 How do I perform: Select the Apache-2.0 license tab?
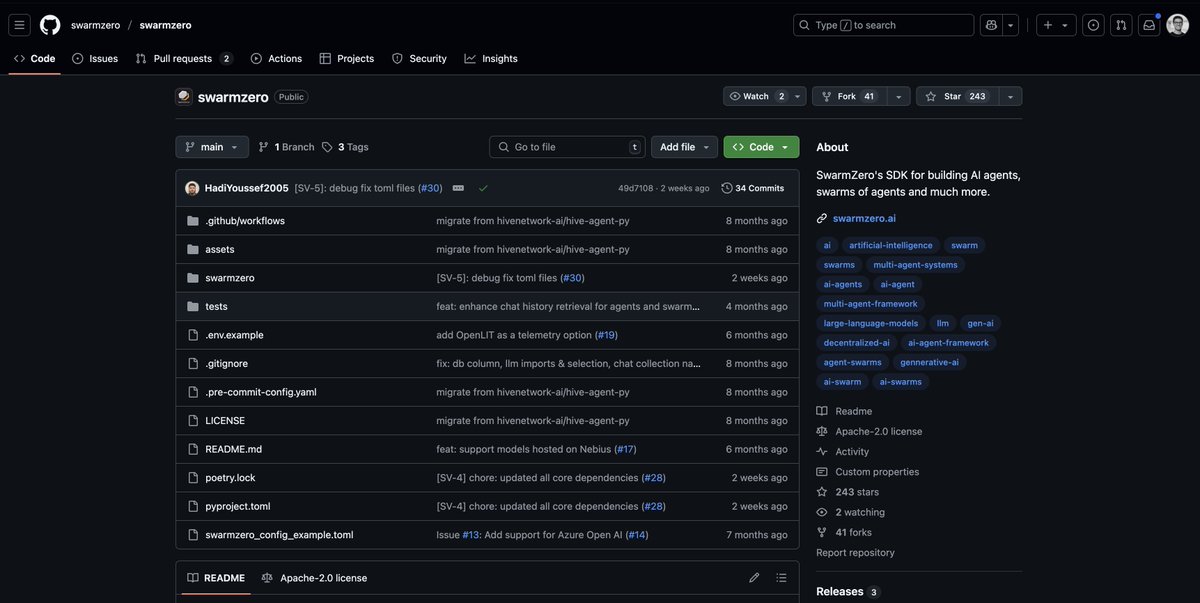click(x=314, y=578)
